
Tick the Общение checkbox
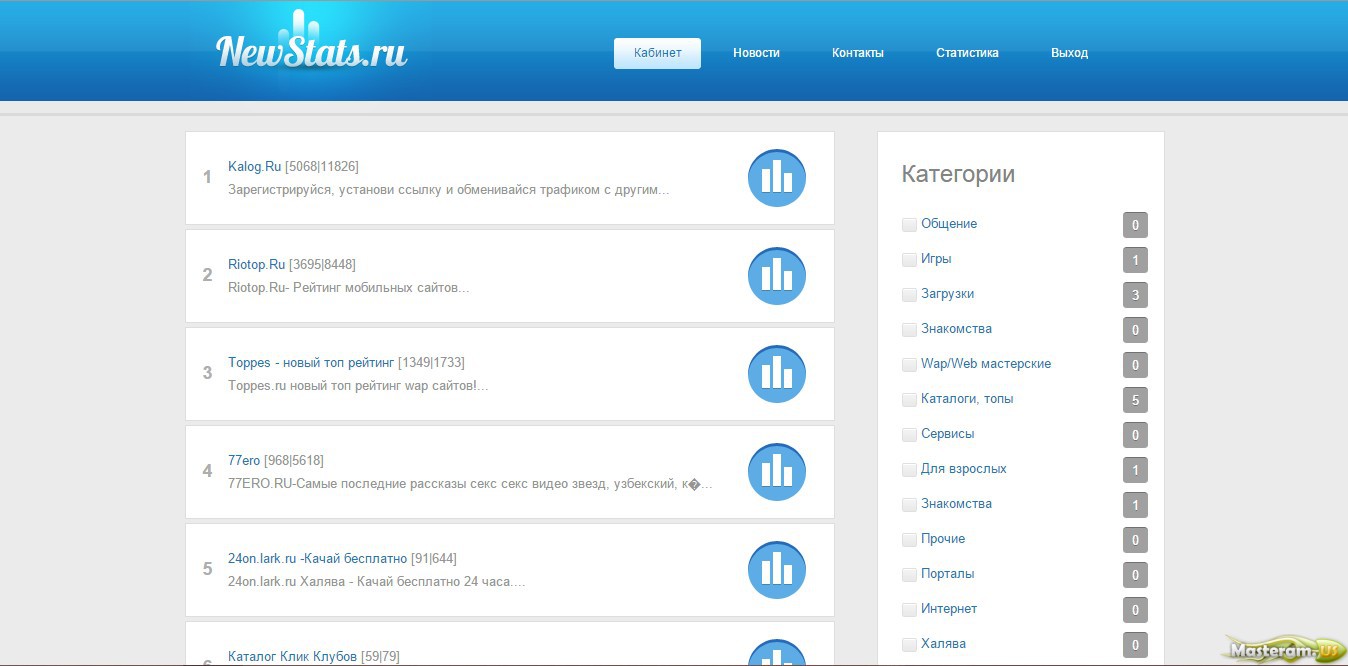point(909,225)
